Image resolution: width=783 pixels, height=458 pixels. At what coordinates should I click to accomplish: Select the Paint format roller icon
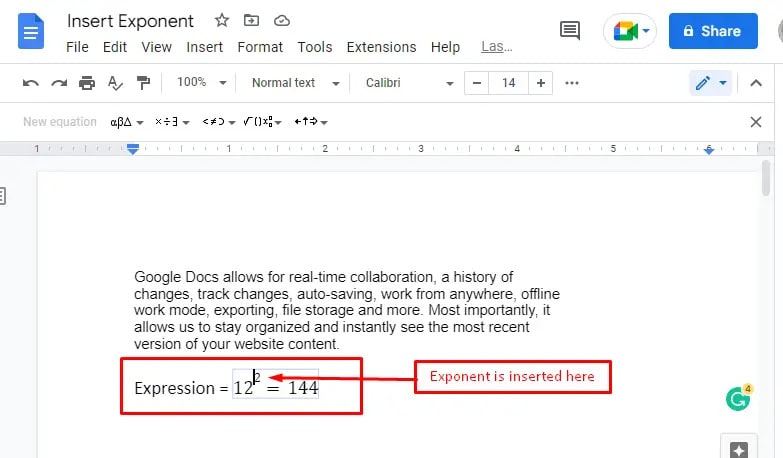143,83
